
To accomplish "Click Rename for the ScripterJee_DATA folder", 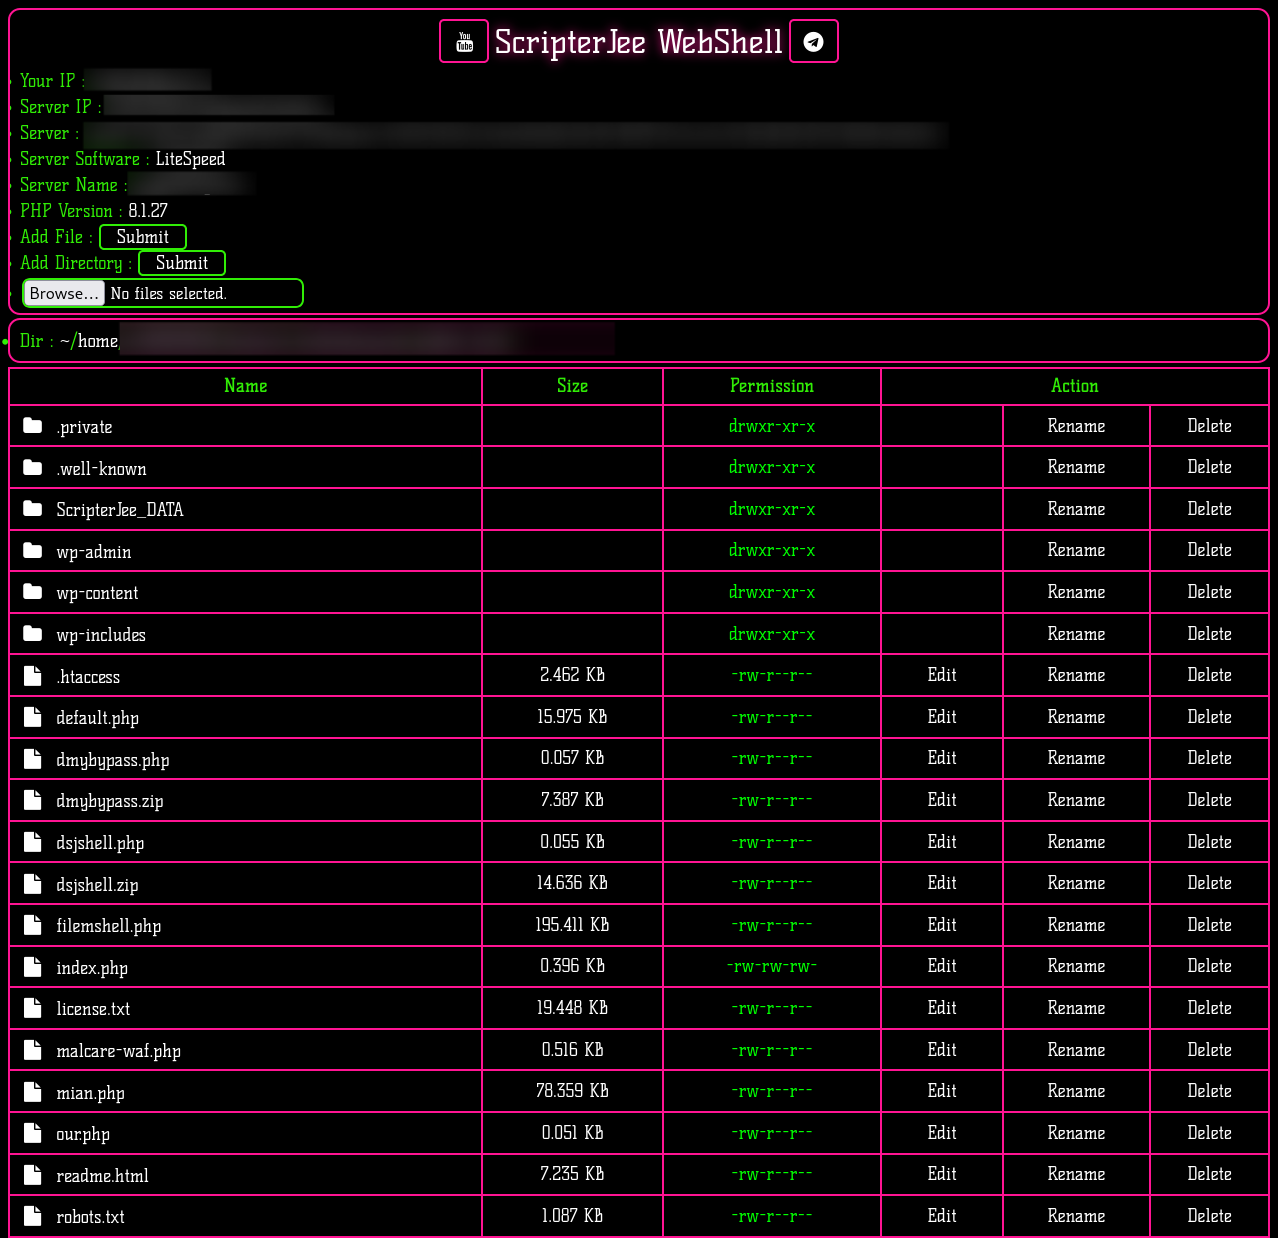I will point(1076,509).
